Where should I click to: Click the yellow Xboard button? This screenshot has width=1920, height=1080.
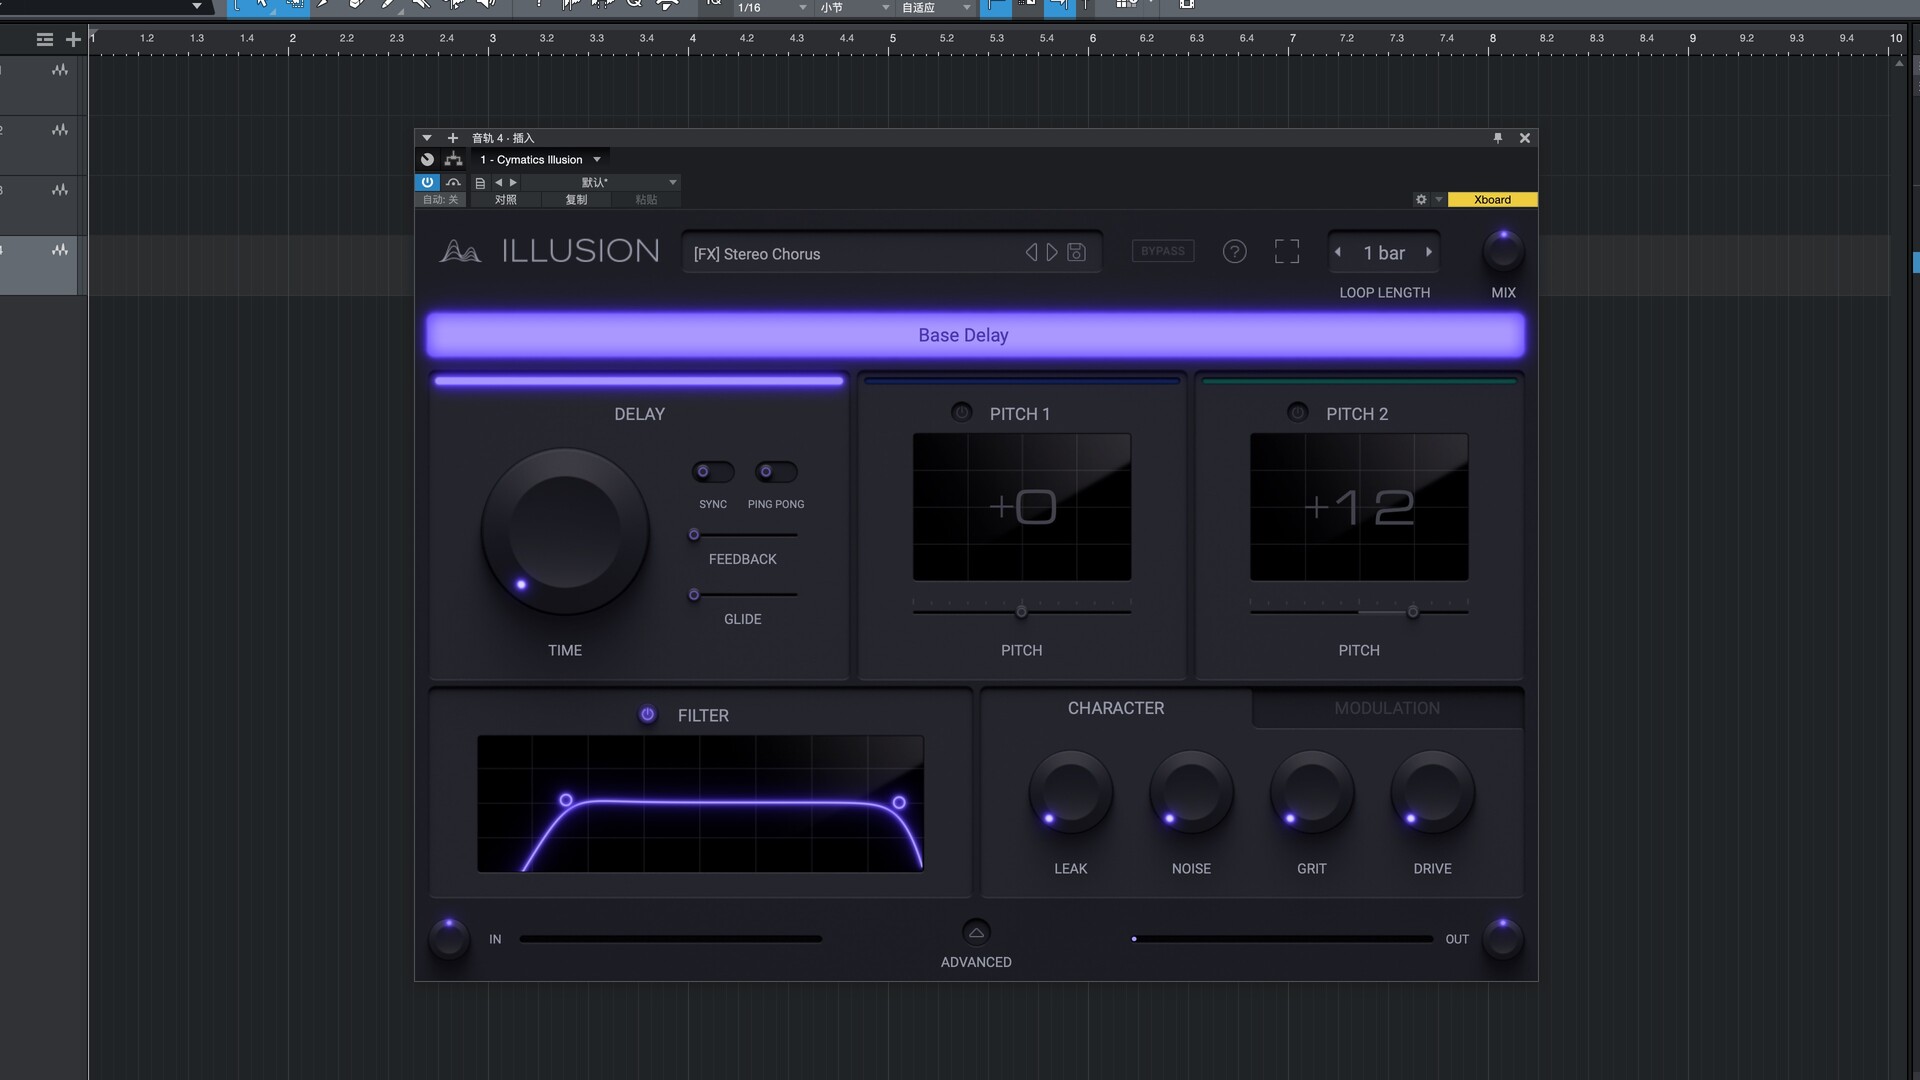(1492, 200)
